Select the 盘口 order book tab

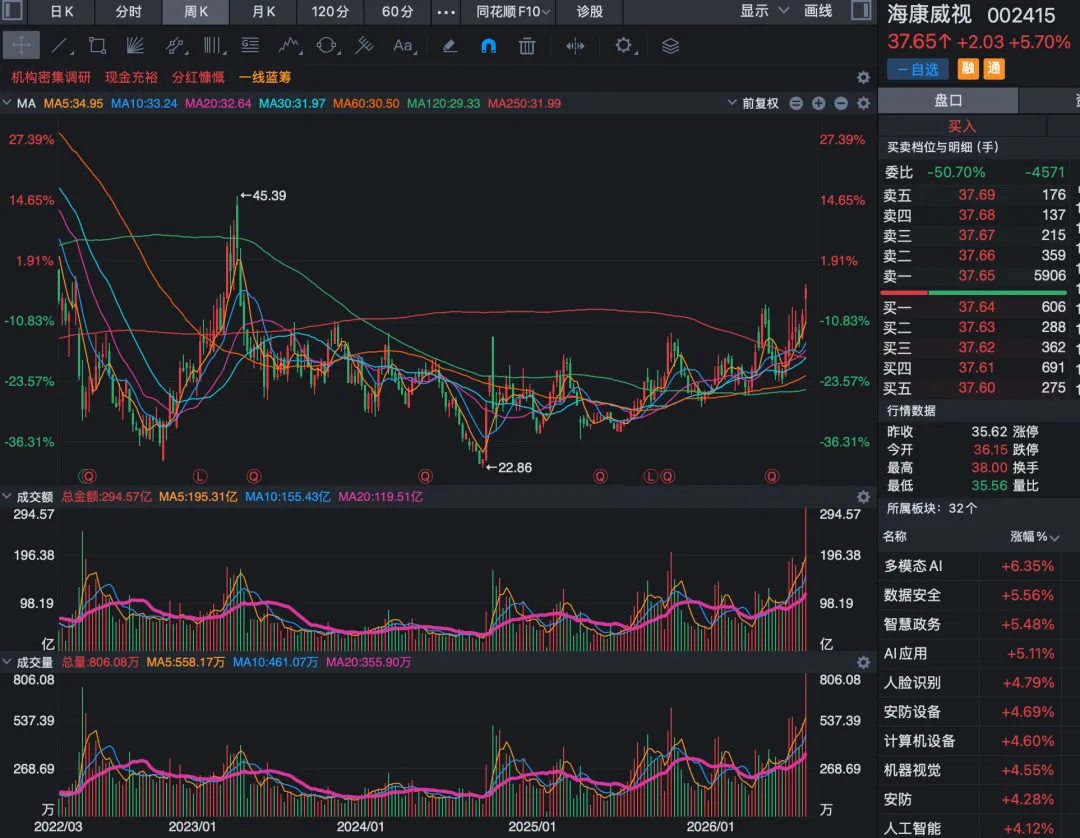[948, 101]
